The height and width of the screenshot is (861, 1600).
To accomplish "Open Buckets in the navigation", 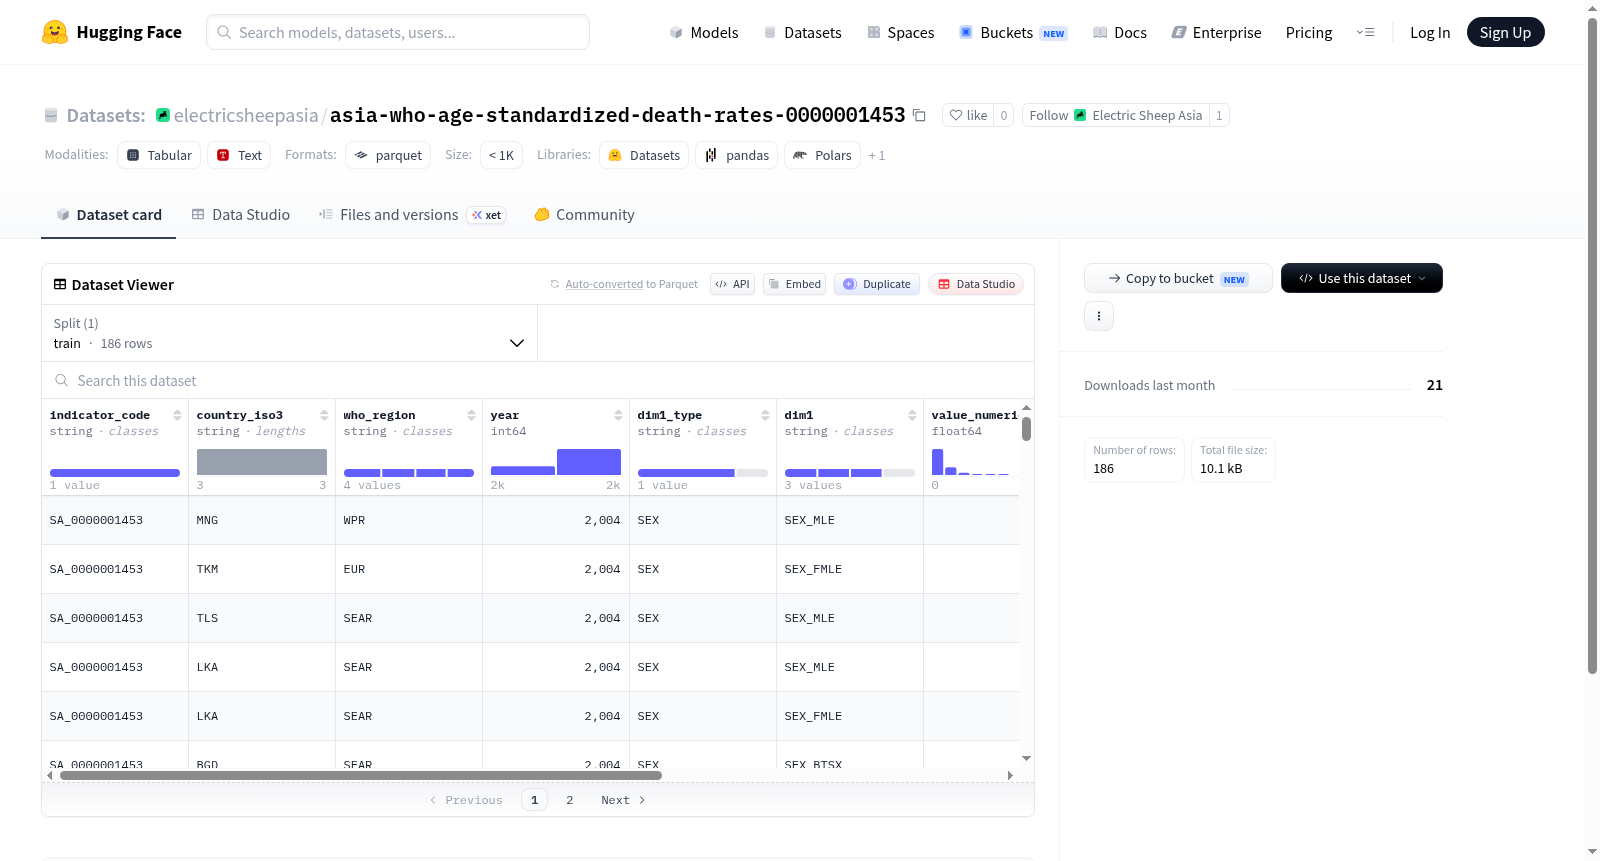I will tap(1013, 32).
